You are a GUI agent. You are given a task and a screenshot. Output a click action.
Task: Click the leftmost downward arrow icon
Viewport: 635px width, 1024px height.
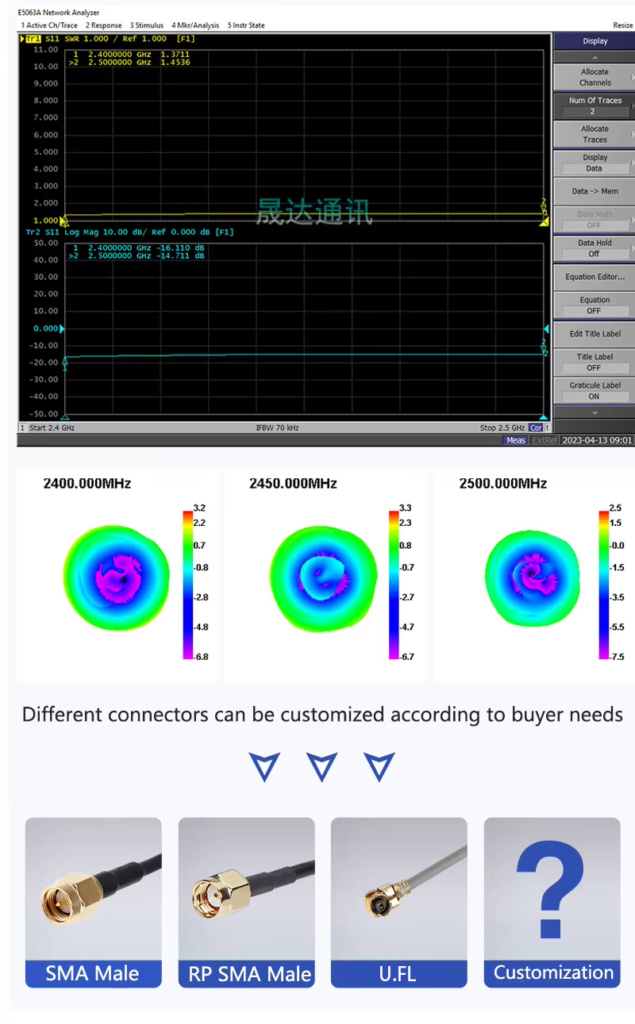[x=264, y=767]
